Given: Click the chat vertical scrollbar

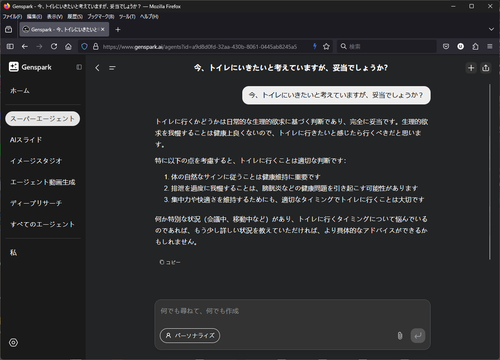Looking at the screenshot, I should pos(490,172).
